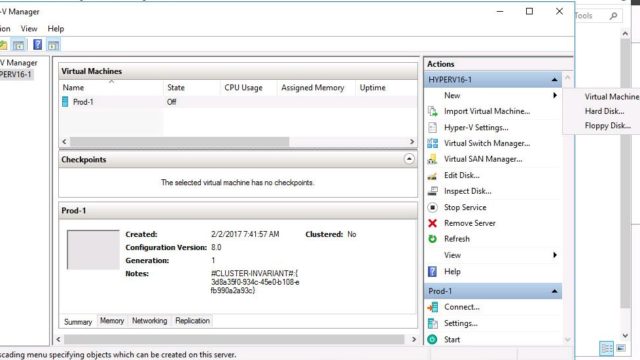Sort by the Uptime column header
The height and width of the screenshot is (360, 640).
point(386,88)
